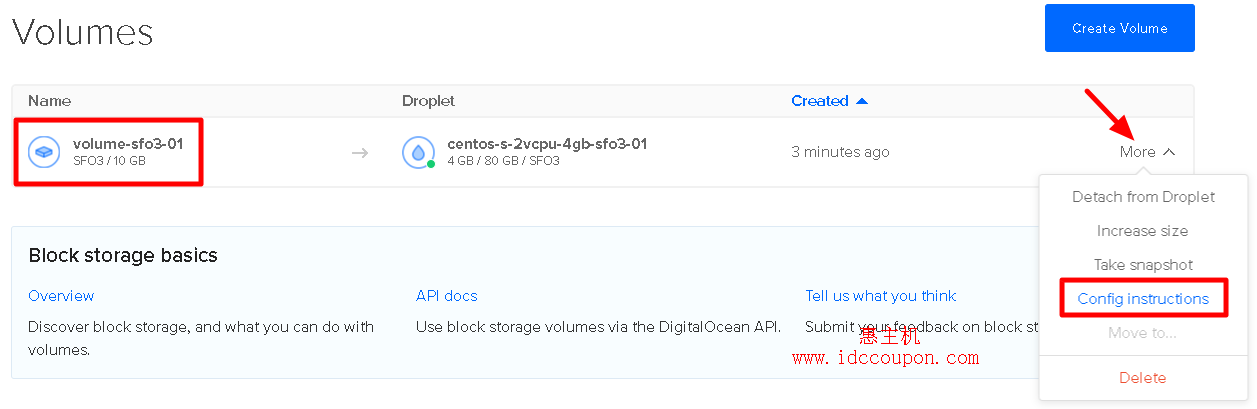The height and width of the screenshot is (409, 1257).
Task: Click the Tell us what you think link
Action: click(880, 296)
